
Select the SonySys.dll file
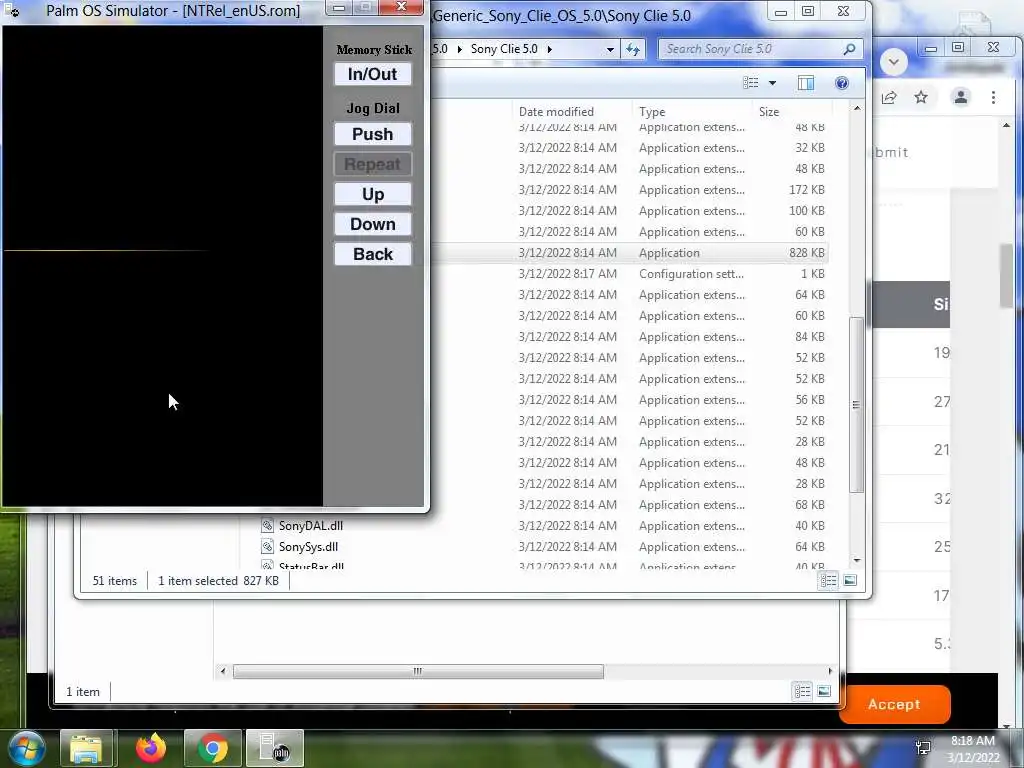(308, 547)
